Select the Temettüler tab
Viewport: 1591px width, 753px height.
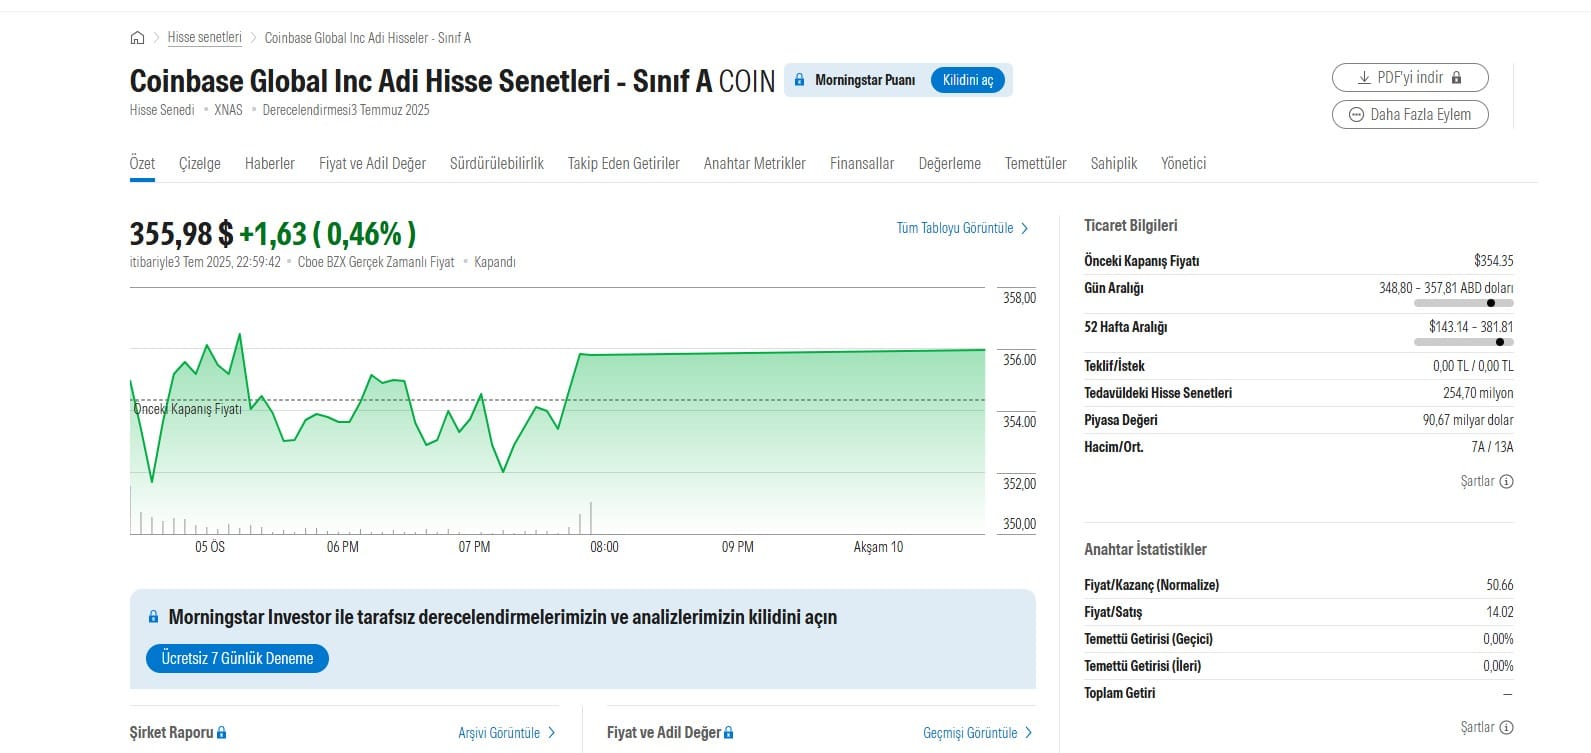click(x=1036, y=163)
